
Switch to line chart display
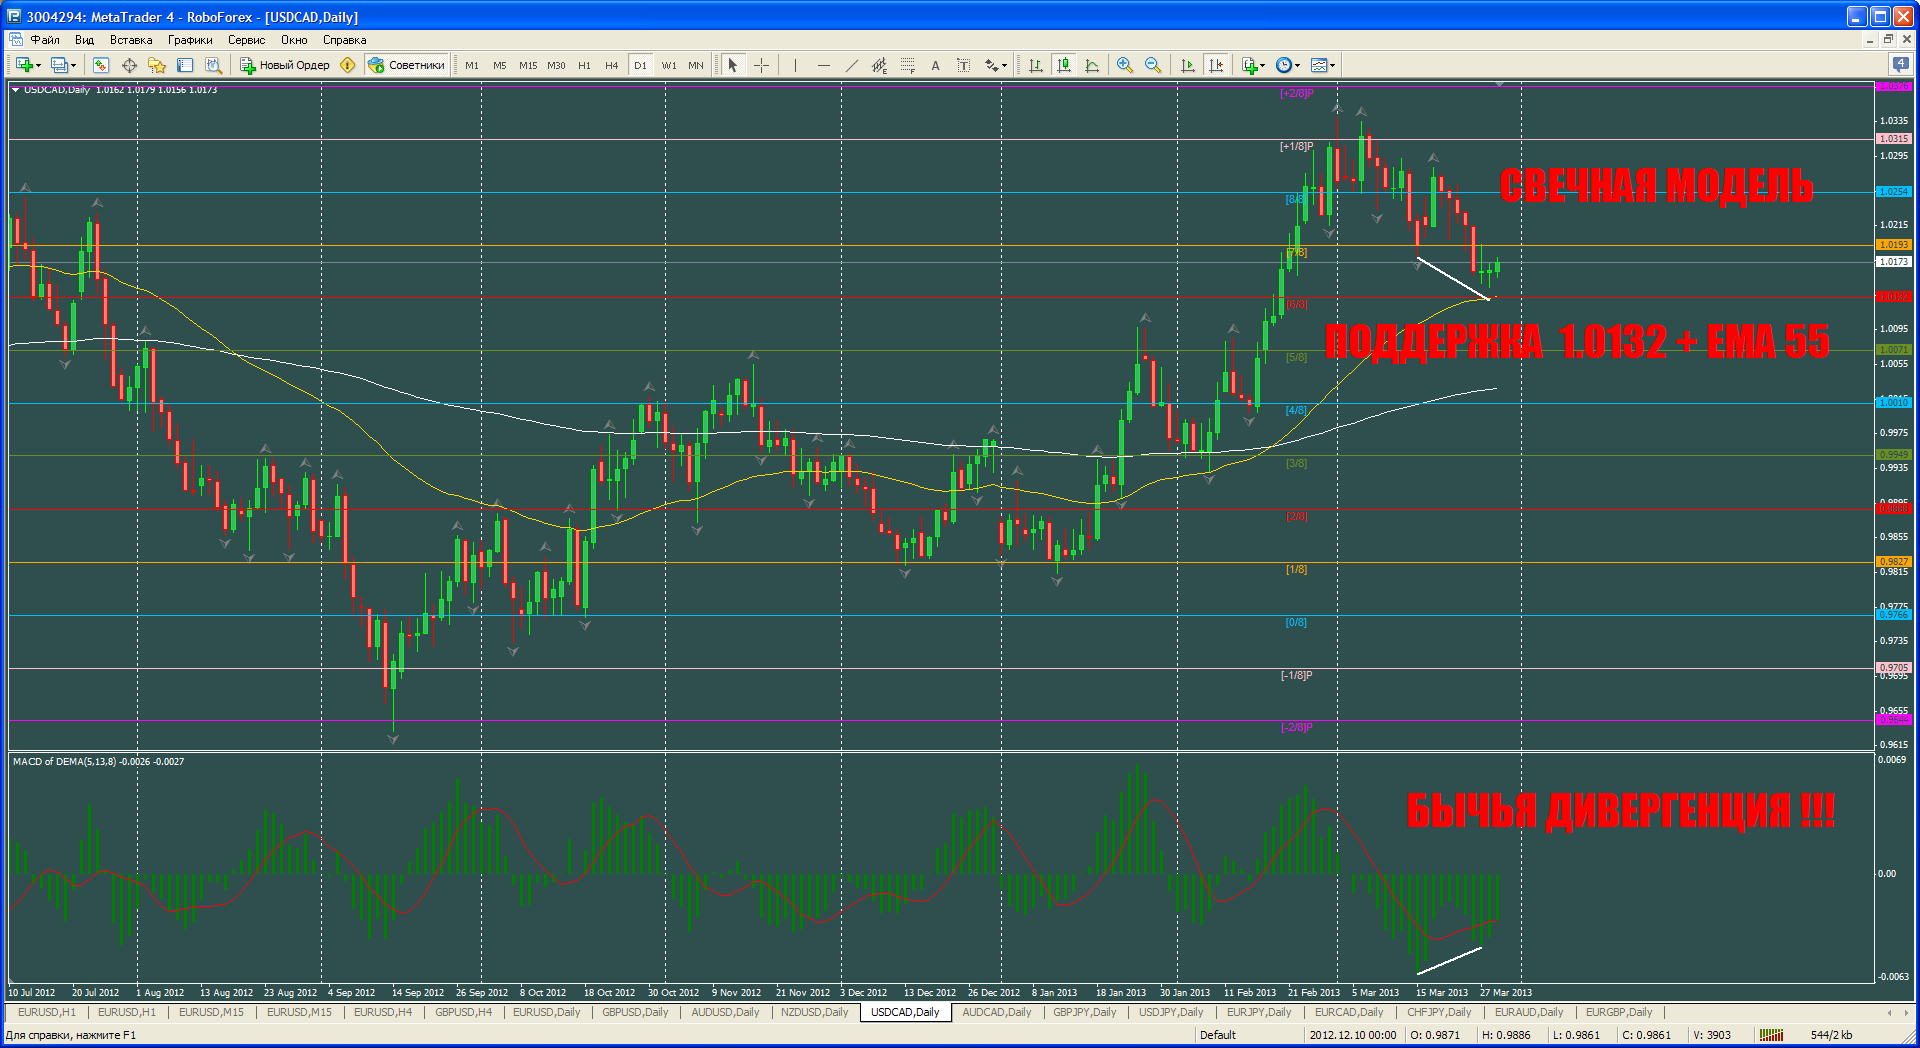[1092, 65]
